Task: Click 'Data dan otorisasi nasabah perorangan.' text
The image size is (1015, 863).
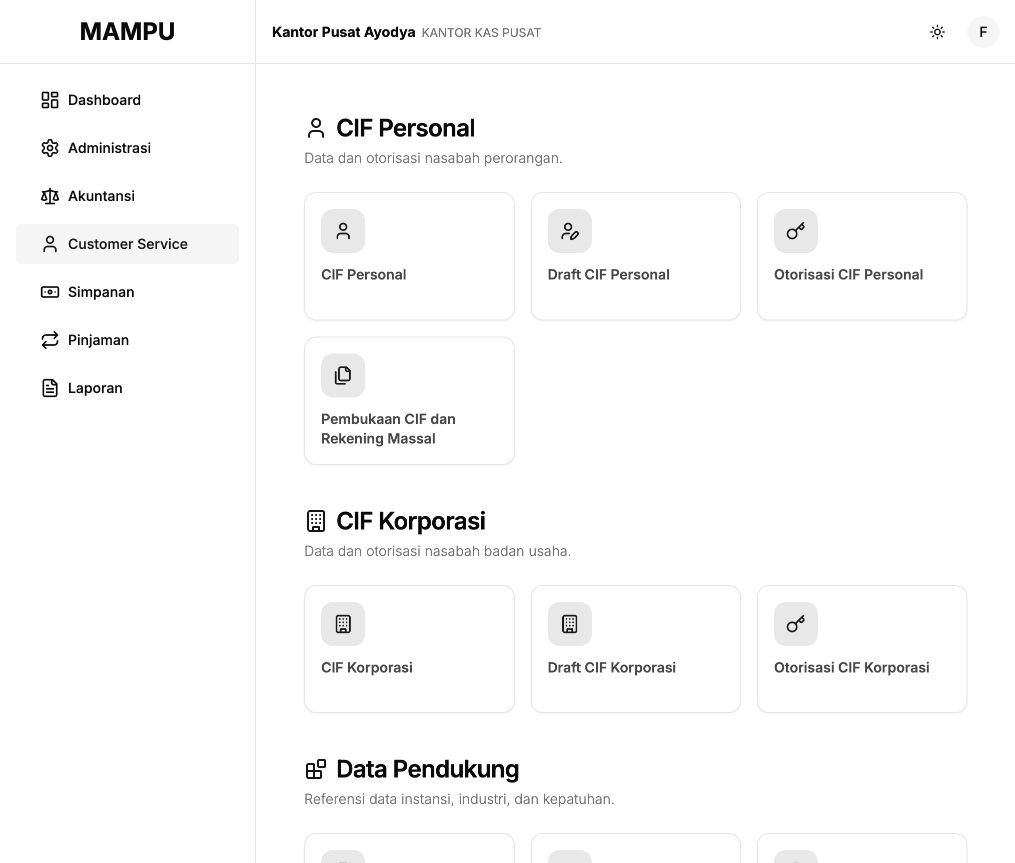Action: [433, 158]
